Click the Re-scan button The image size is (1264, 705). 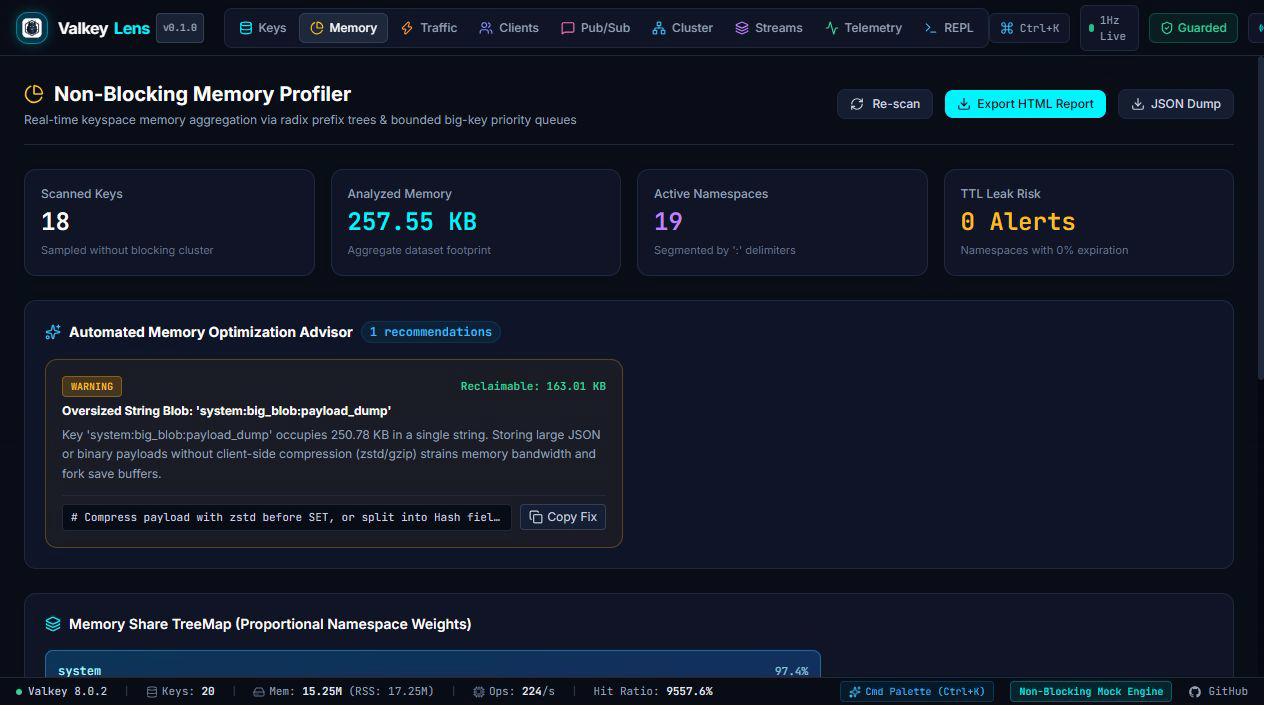point(885,104)
